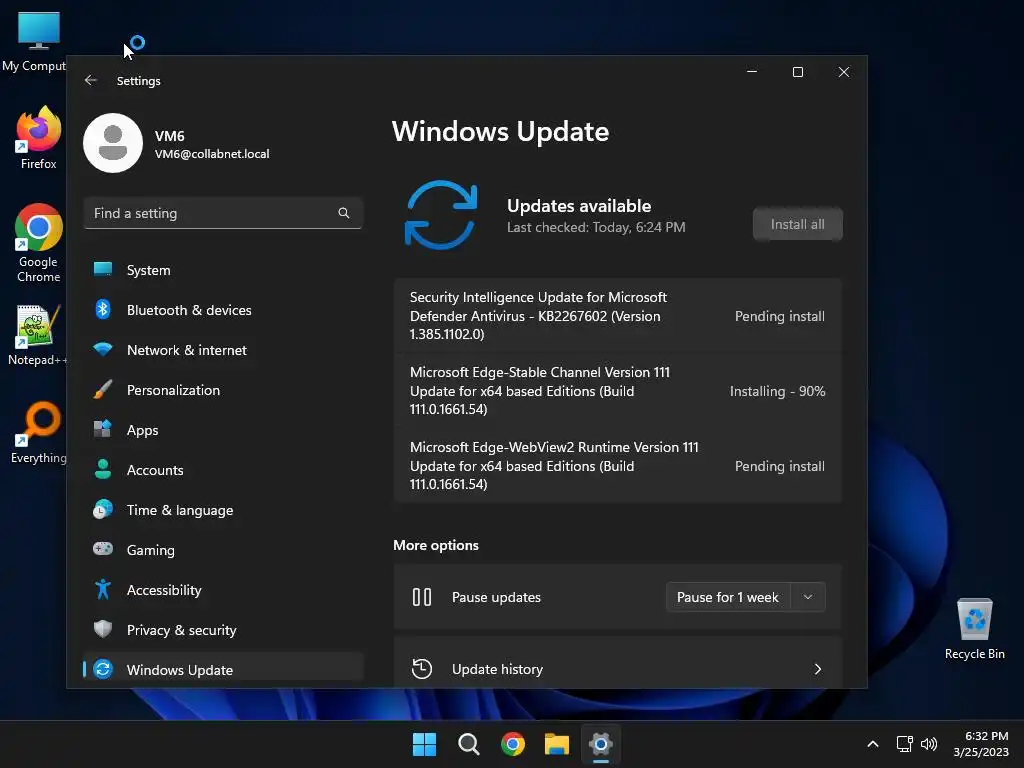Click VM6@collabnet.local email text
The height and width of the screenshot is (768, 1024).
point(212,154)
